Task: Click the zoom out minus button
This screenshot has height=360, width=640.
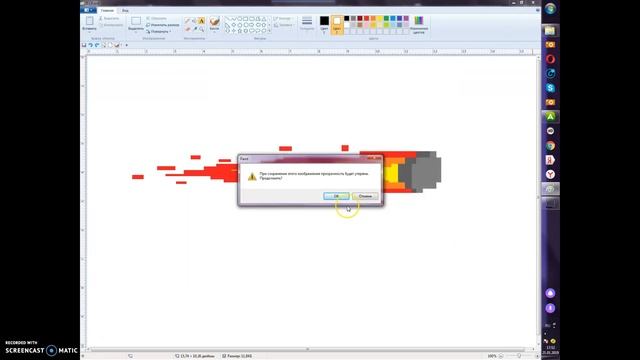Action: click(x=502, y=356)
